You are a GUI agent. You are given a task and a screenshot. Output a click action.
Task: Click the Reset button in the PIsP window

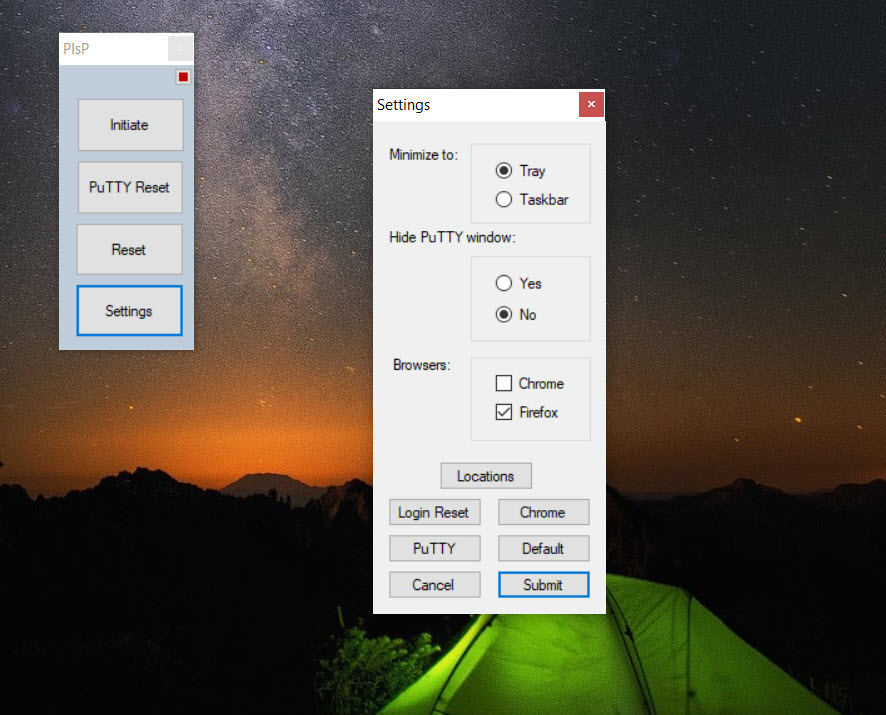tap(129, 249)
